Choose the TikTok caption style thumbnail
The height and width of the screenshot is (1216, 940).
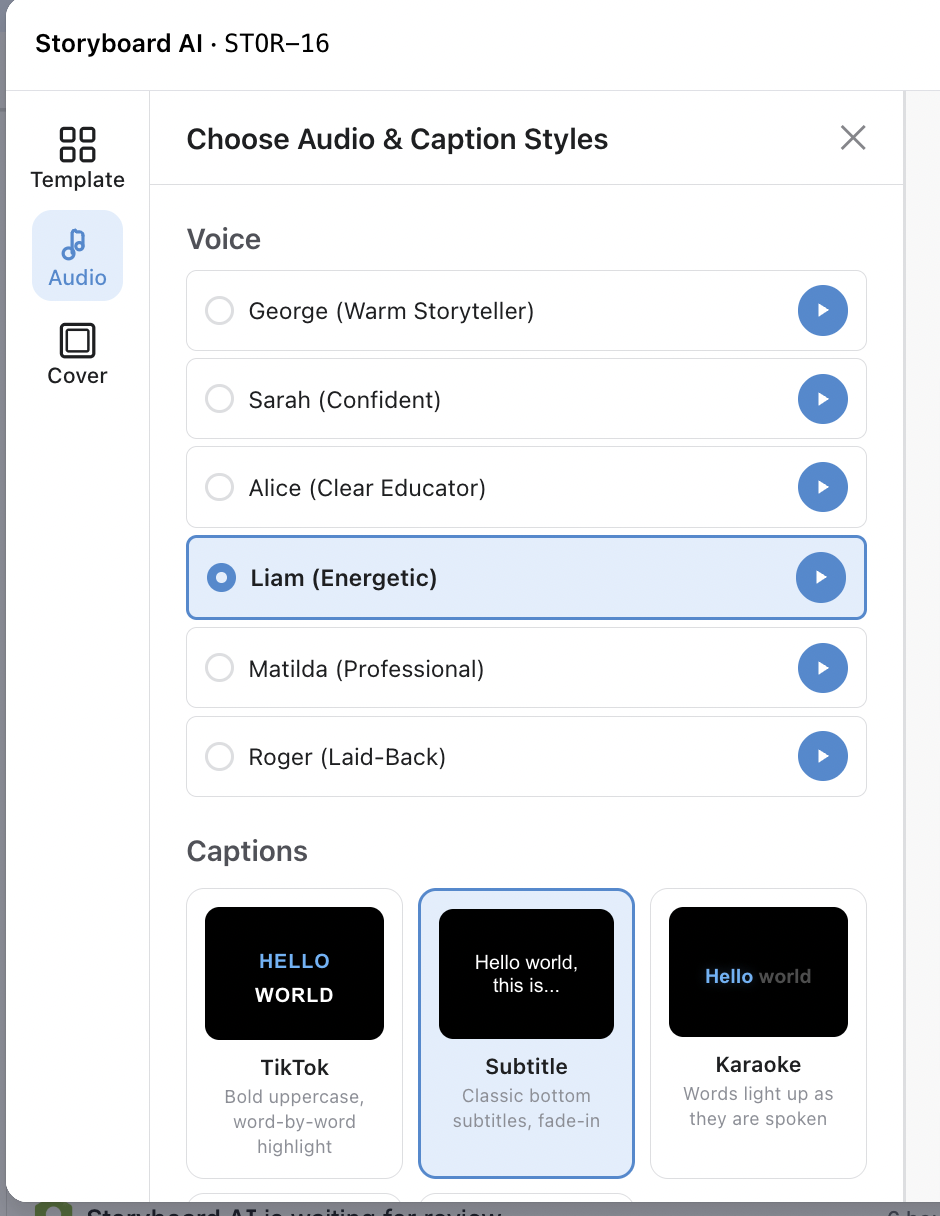pyautogui.click(x=294, y=973)
